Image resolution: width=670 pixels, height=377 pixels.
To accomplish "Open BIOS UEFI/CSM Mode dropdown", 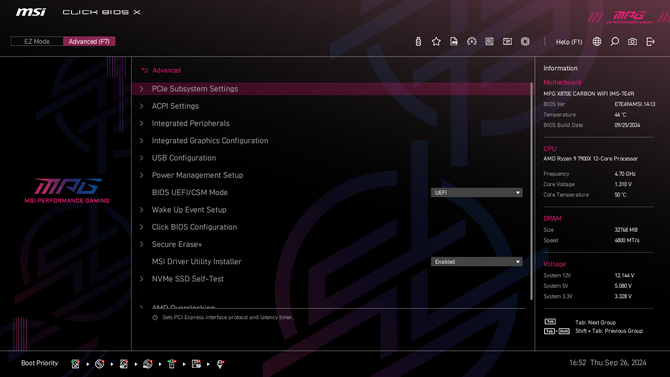I will 476,193.
